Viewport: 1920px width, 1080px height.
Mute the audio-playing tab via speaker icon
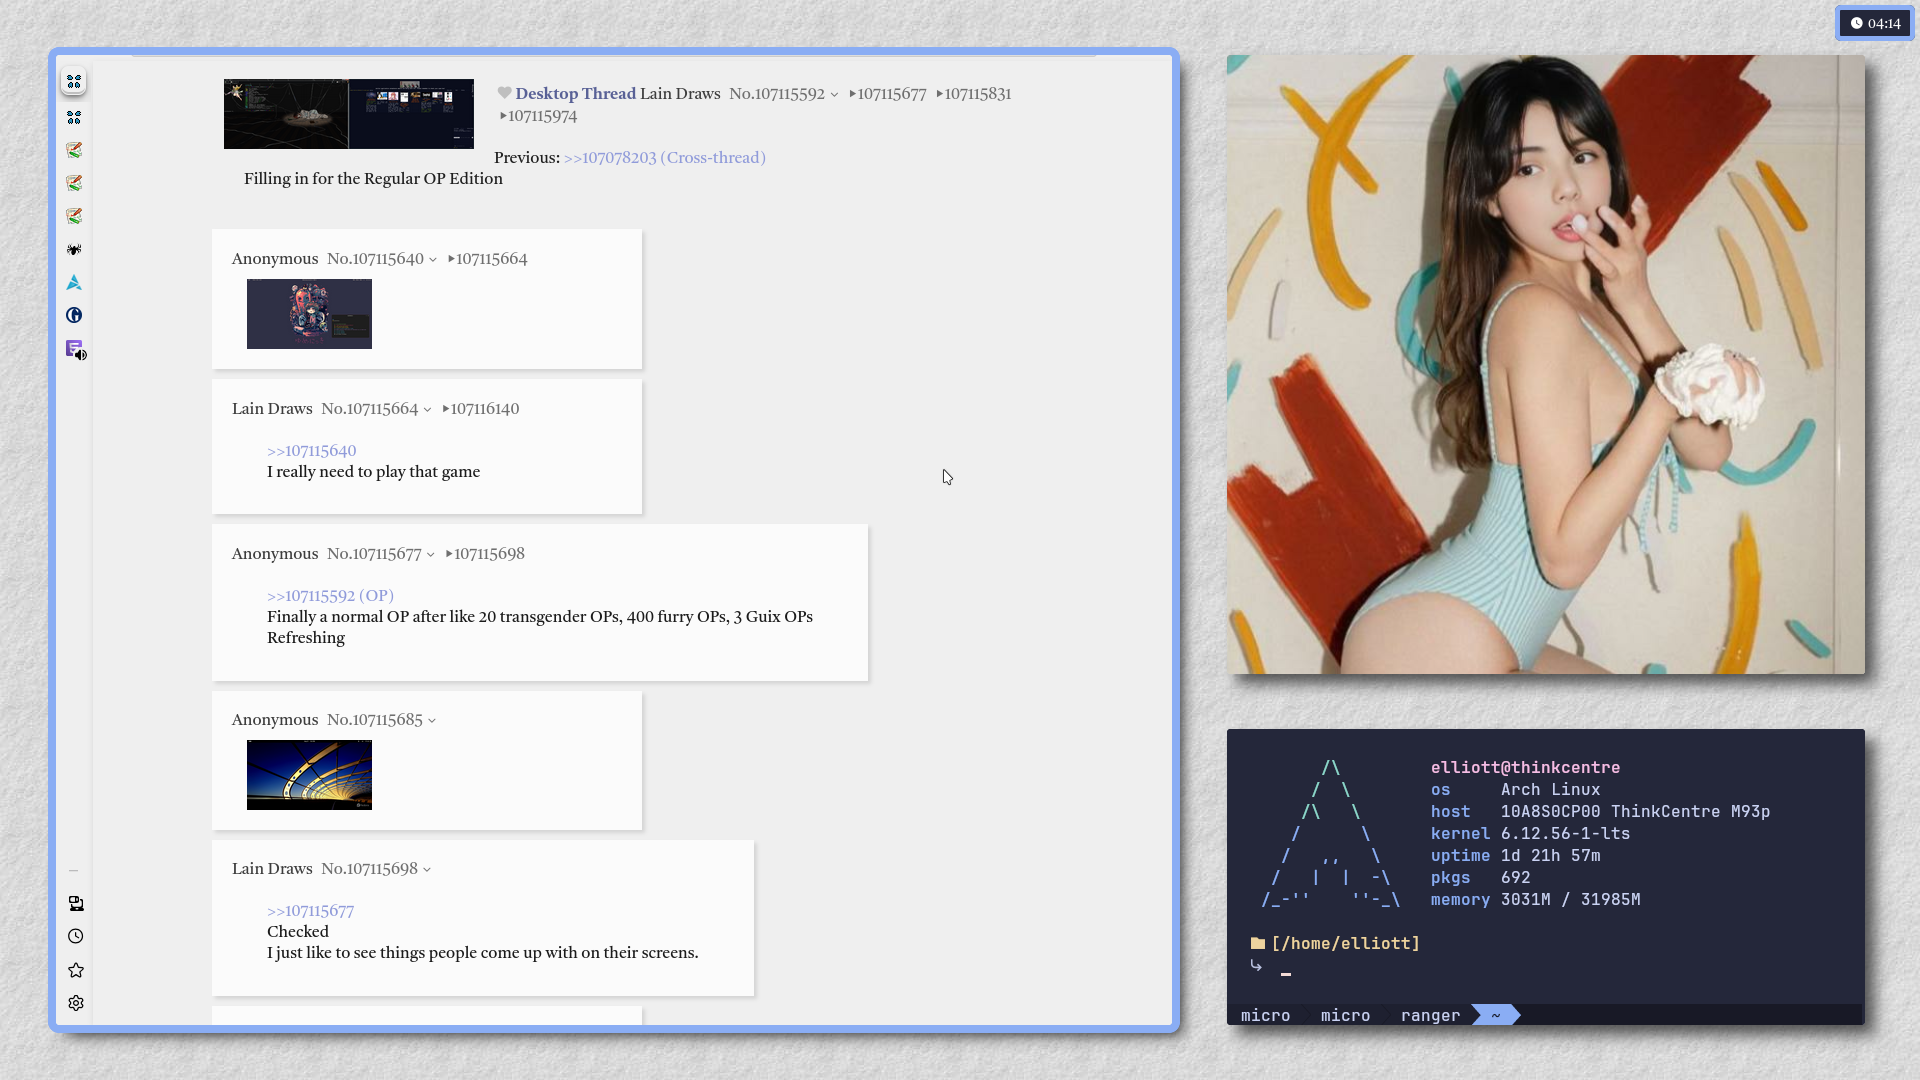(x=82, y=355)
